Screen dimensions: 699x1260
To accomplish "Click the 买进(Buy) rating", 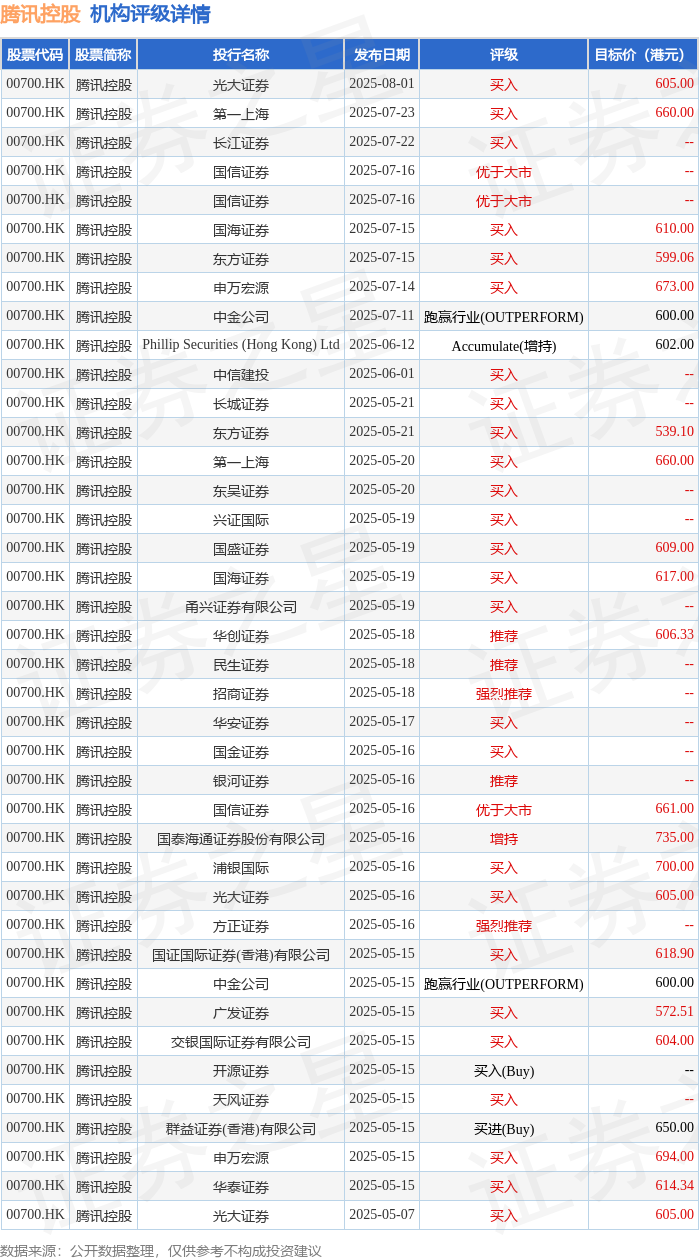I will pyautogui.click(x=504, y=1129).
